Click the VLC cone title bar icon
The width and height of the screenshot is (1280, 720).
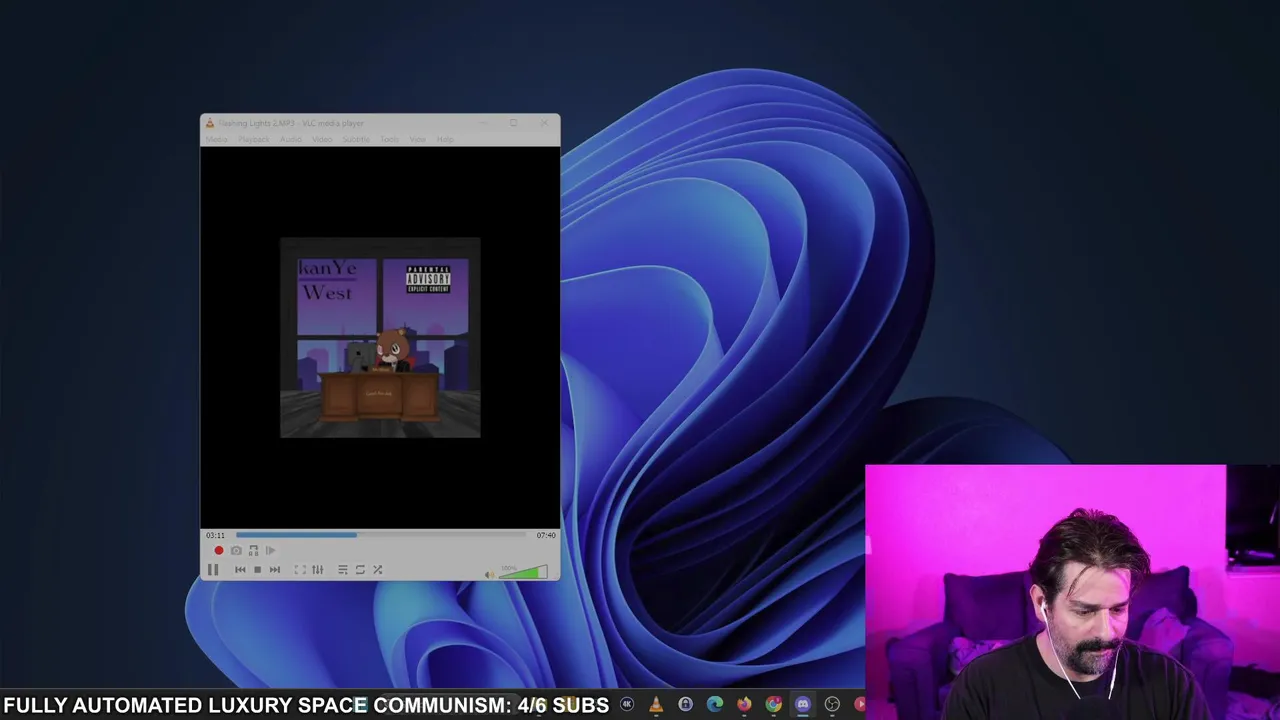click(x=209, y=123)
